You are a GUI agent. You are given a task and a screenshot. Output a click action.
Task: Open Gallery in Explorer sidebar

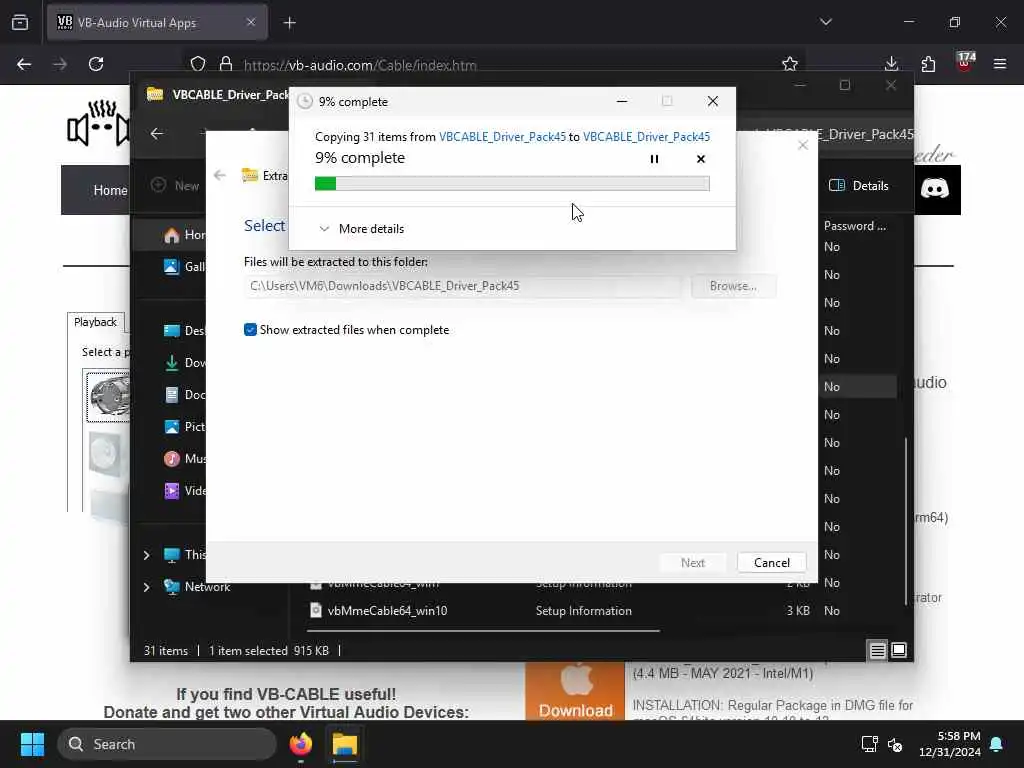(184, 266)
